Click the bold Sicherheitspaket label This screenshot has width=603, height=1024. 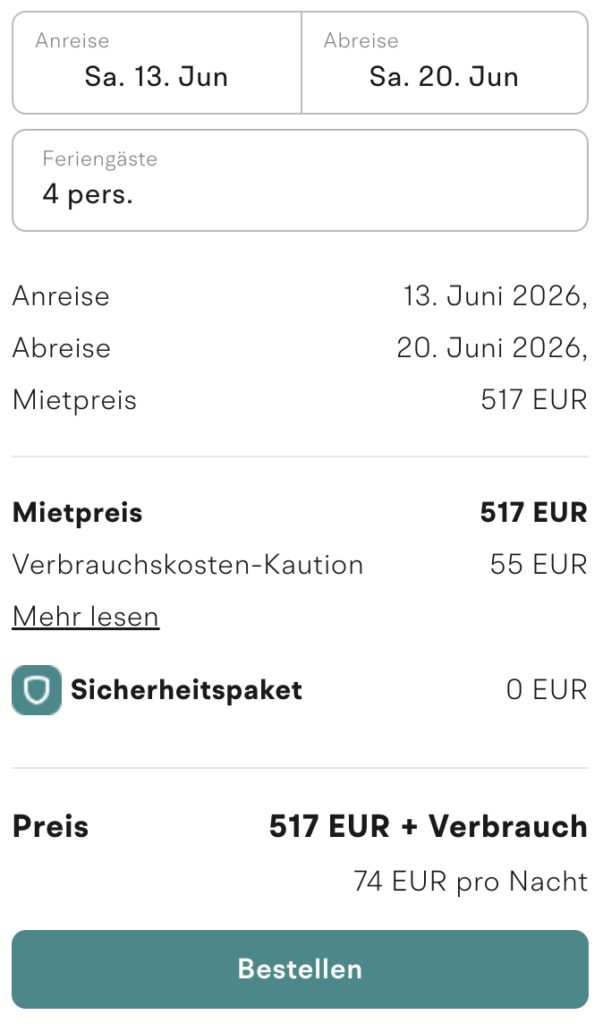(x=184, y=690)
